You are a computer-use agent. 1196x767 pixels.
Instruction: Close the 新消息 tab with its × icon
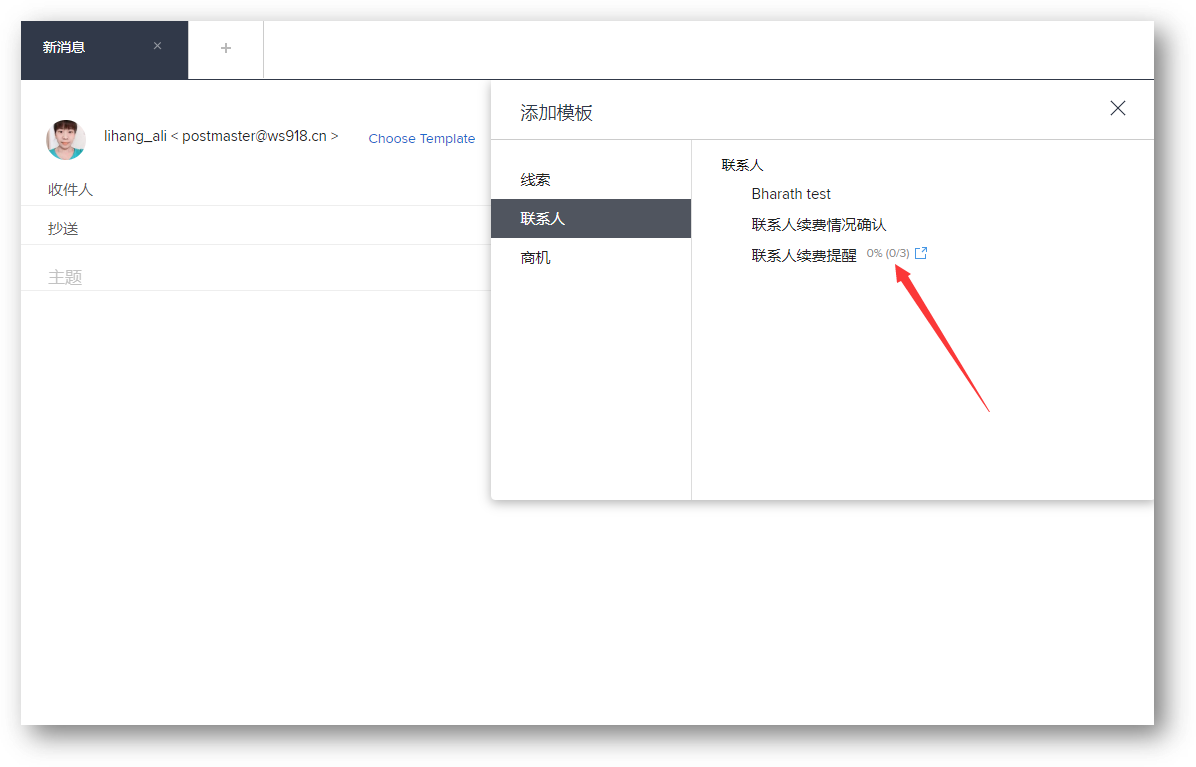[157, 46]
